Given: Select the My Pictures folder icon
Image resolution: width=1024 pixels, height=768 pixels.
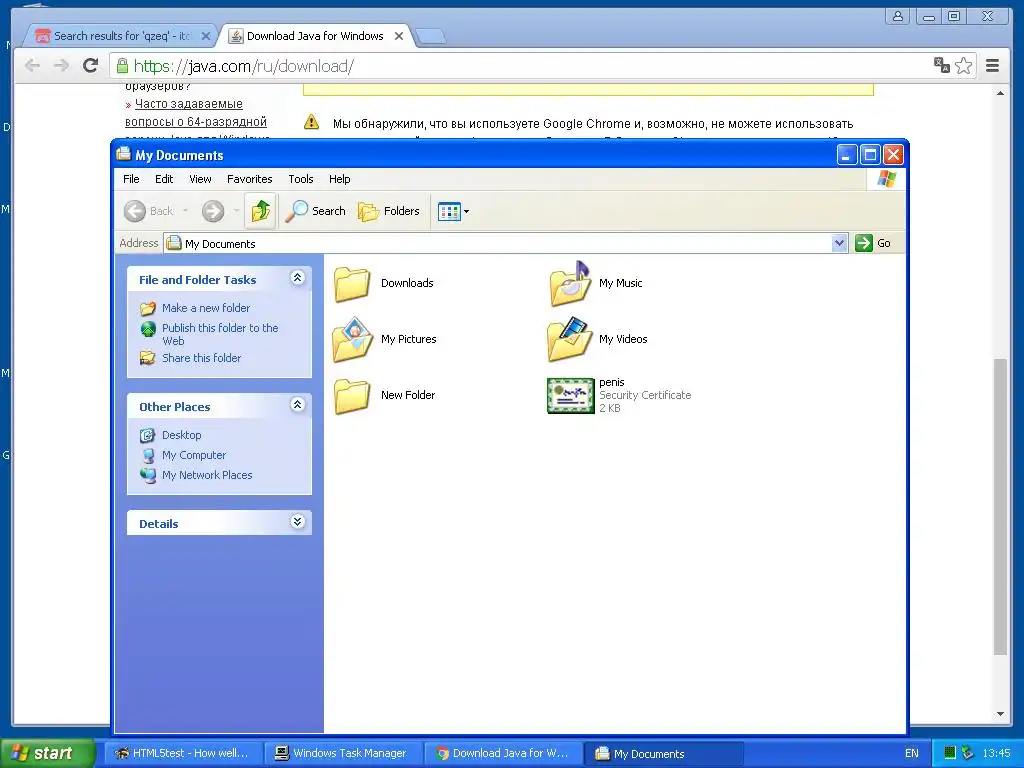Looking at the screenshot, I should coord(353,340).
